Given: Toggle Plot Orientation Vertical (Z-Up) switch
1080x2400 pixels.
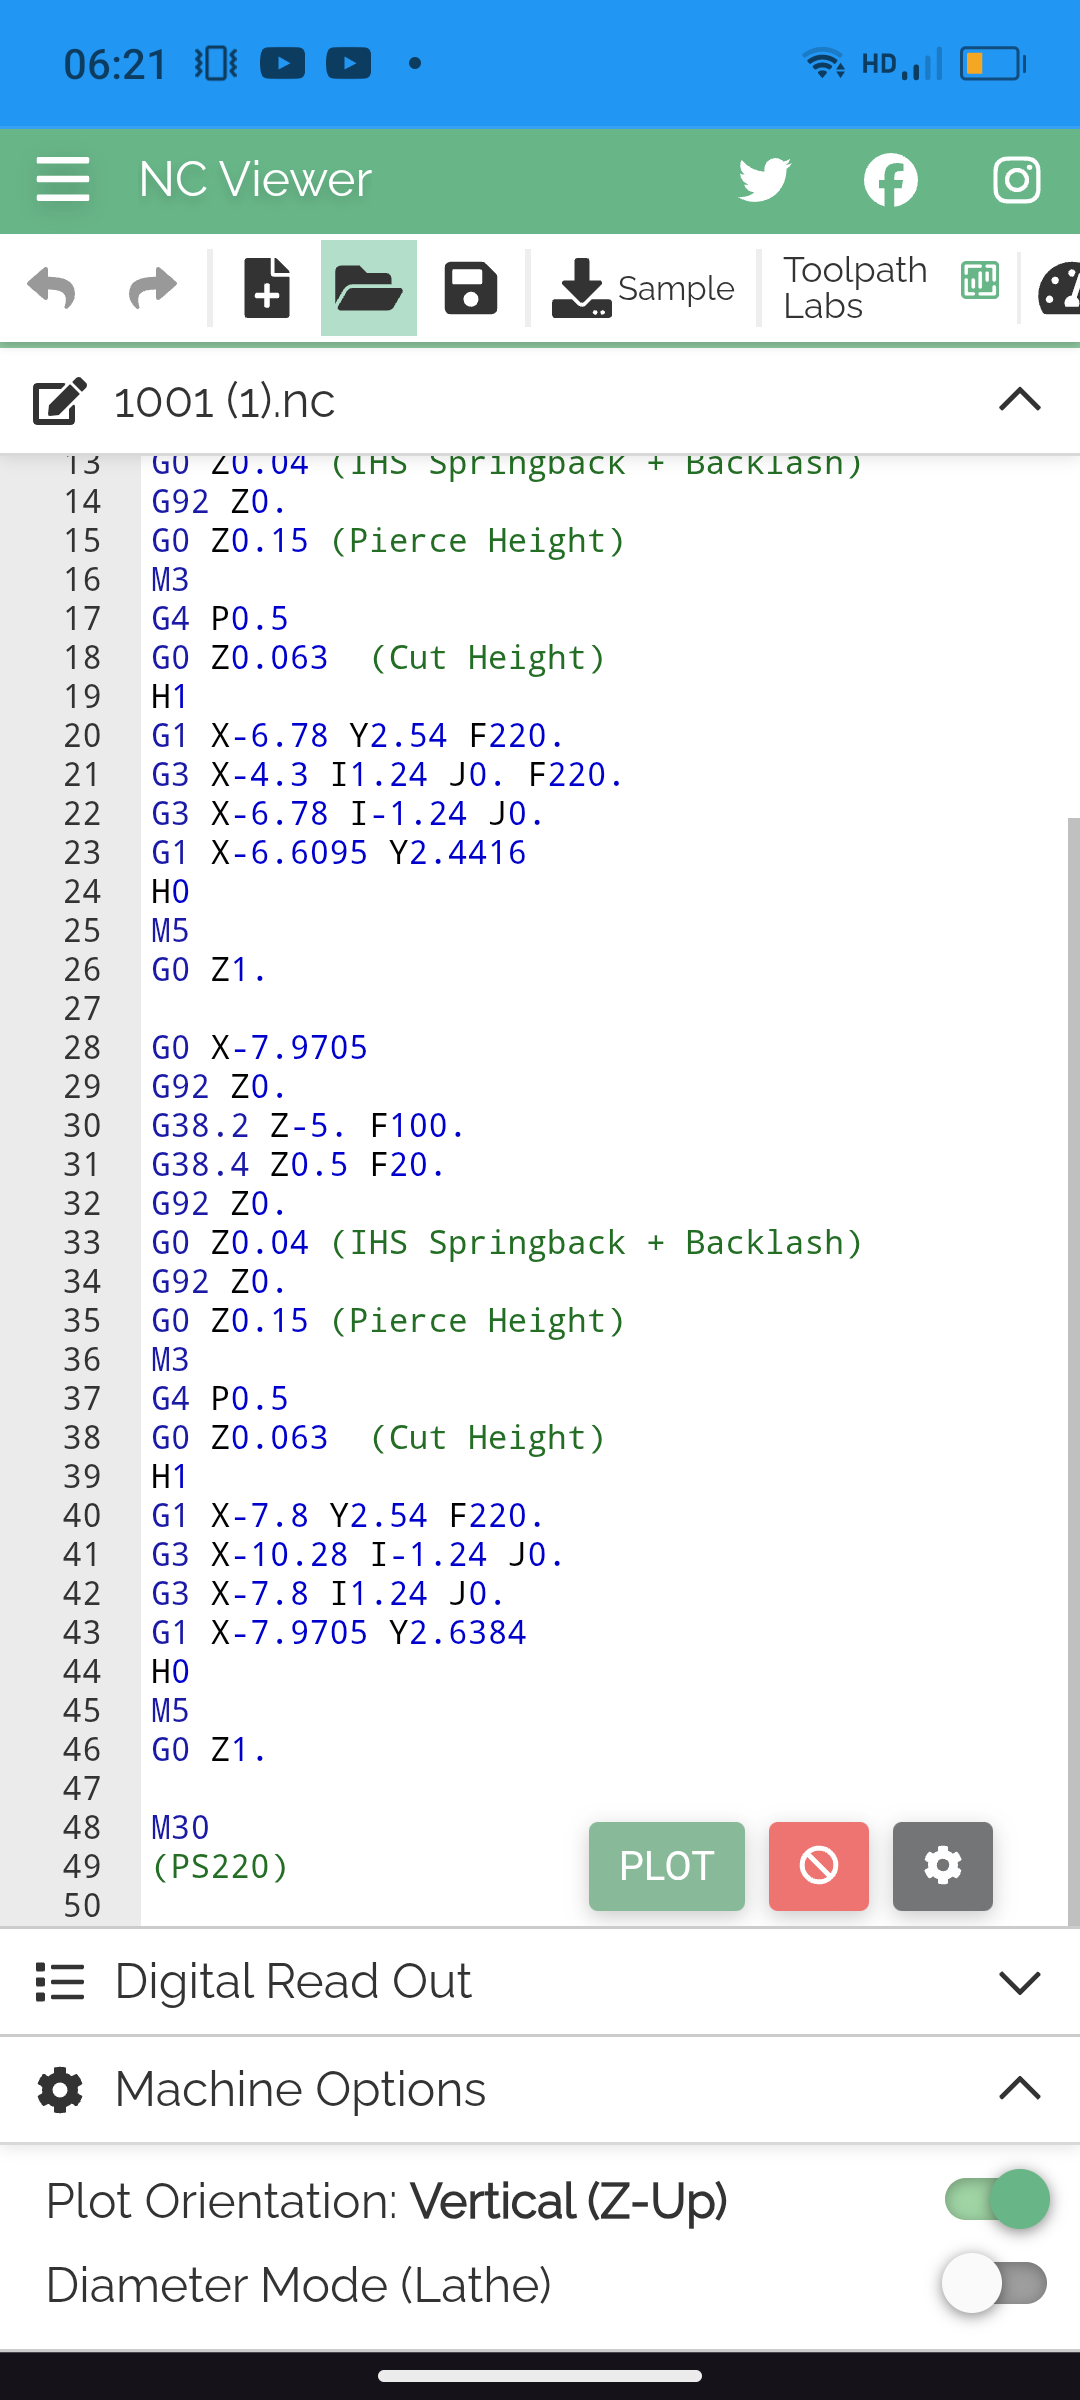Looking at the screenshot, I should [996, 2199].
